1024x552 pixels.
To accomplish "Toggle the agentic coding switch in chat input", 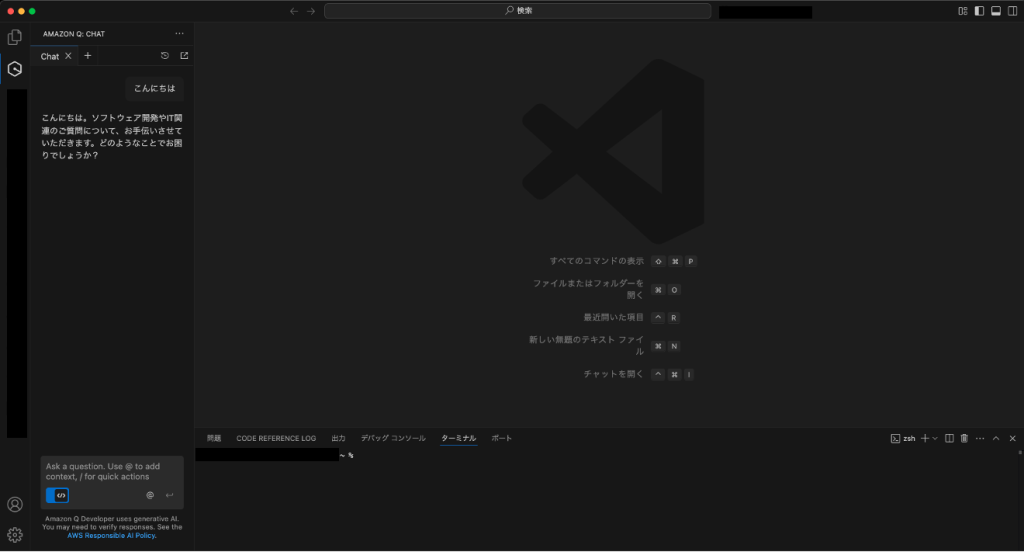I will (x=57, y=495).
